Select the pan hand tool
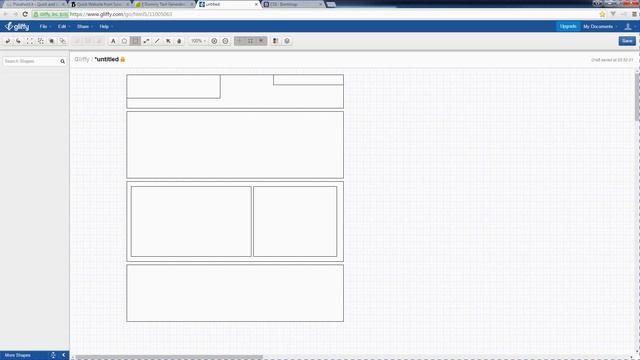640x360 pixels. click(179, 41)
